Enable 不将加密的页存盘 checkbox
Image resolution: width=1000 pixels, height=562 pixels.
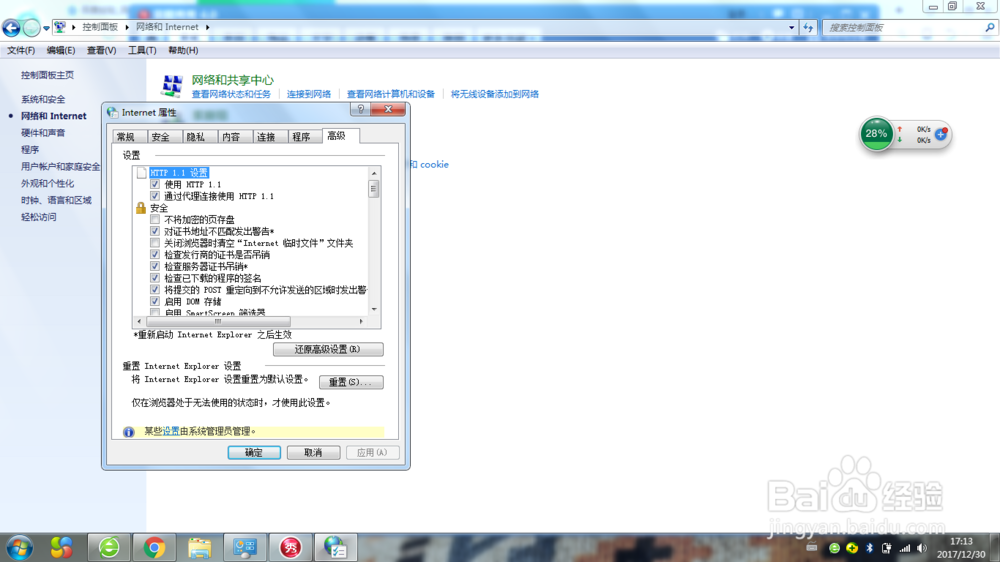(155, 219)
